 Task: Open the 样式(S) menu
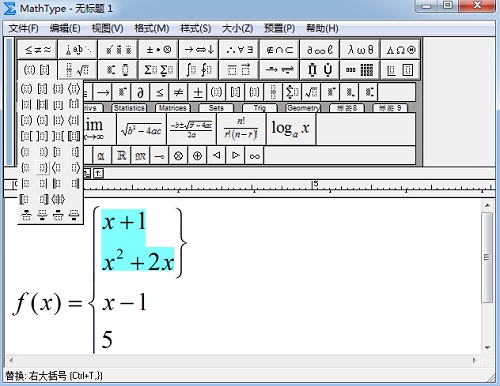pos(196,28)
